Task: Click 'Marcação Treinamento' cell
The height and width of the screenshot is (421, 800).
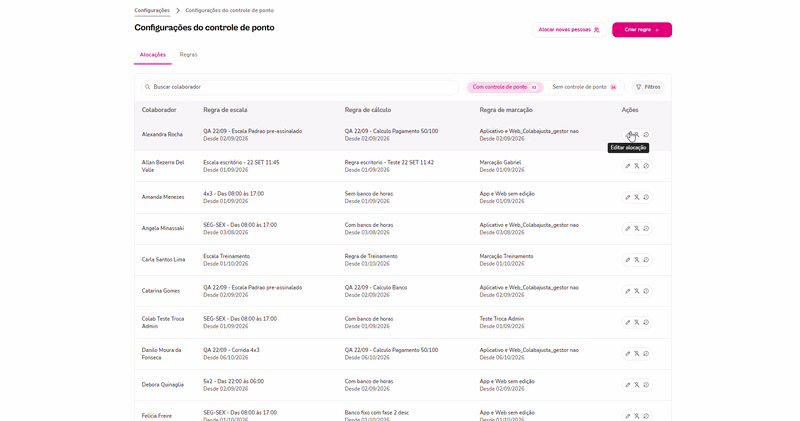Action: coord(506,256)
